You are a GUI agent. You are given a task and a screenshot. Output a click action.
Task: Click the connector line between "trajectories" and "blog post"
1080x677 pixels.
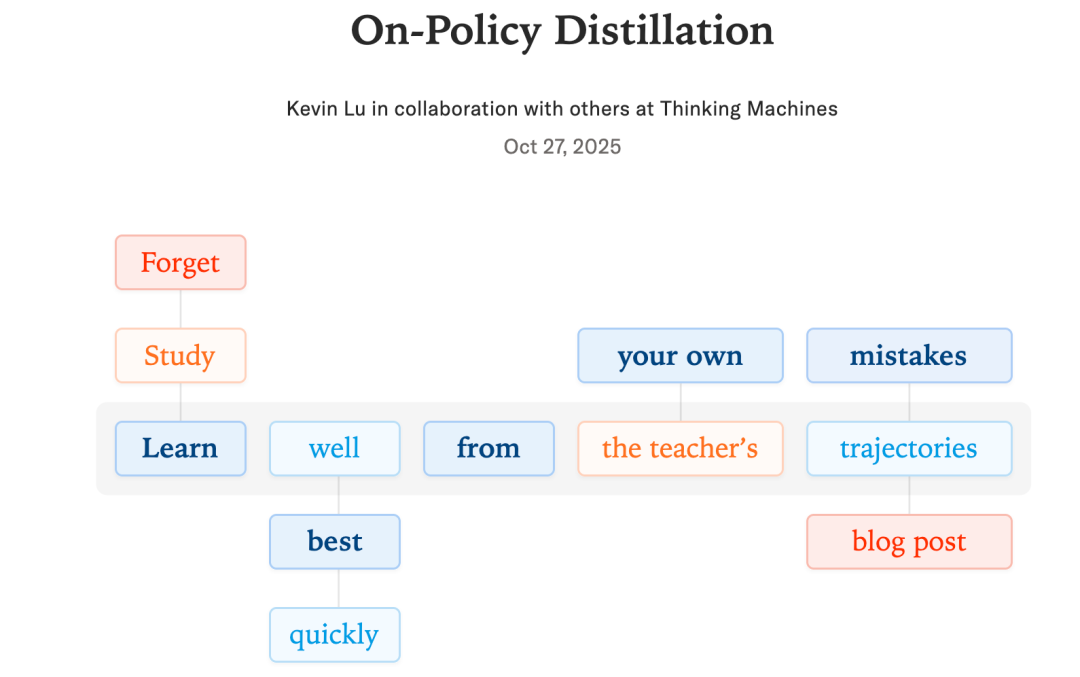(909, 495)
